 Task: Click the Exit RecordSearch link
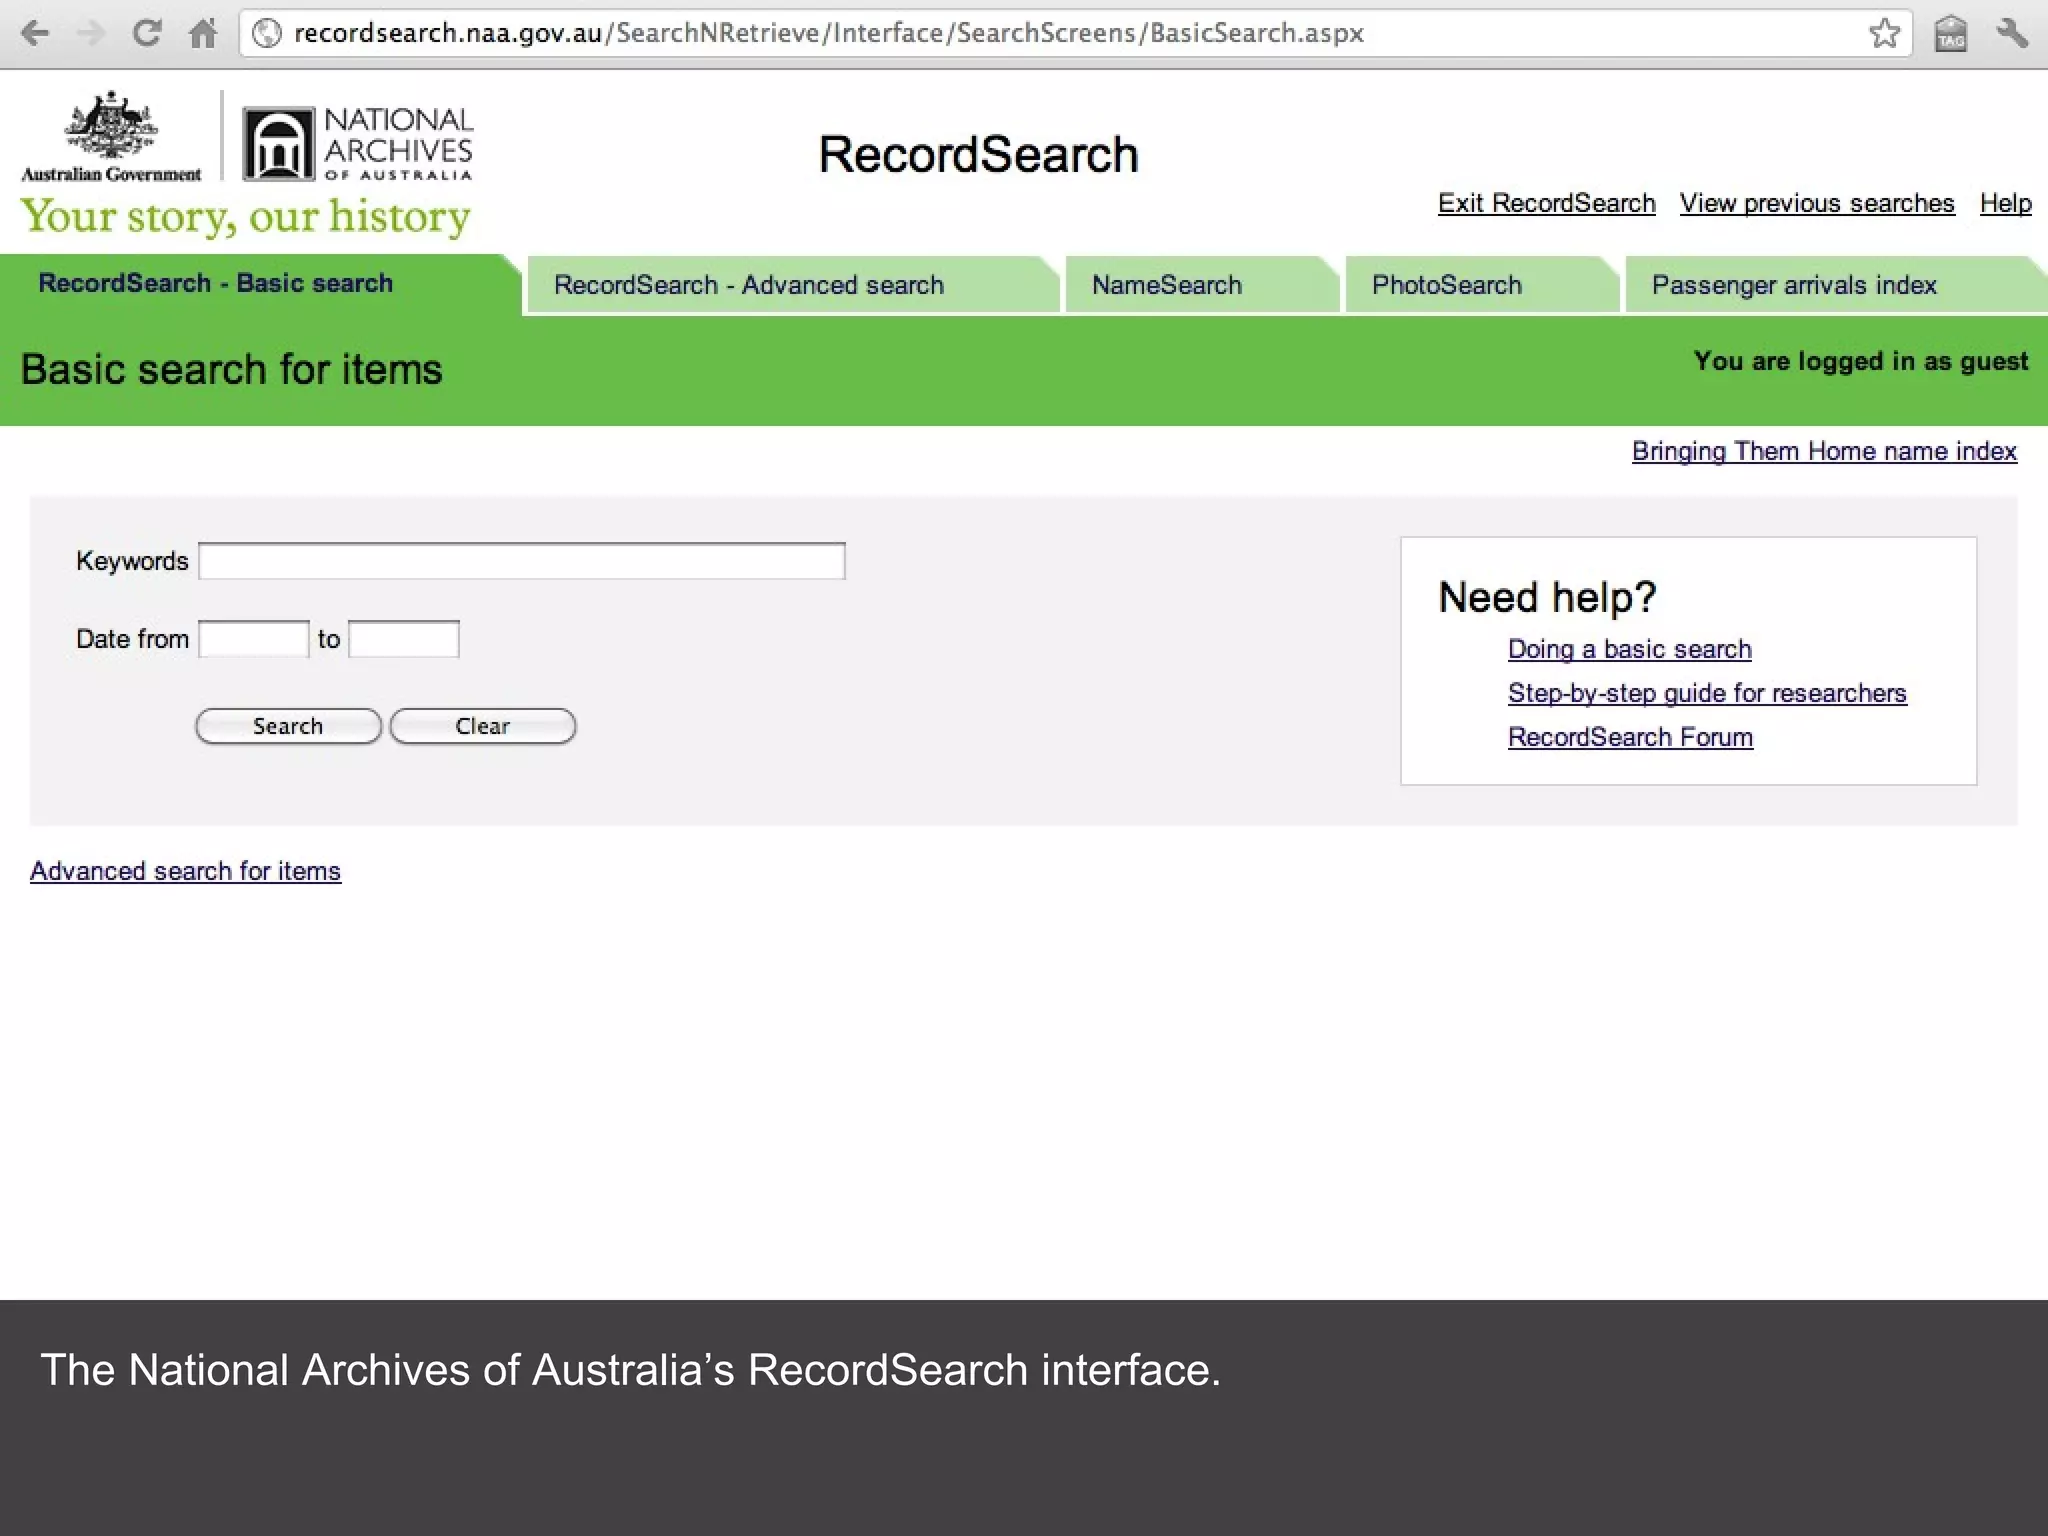click(1546, 203)
